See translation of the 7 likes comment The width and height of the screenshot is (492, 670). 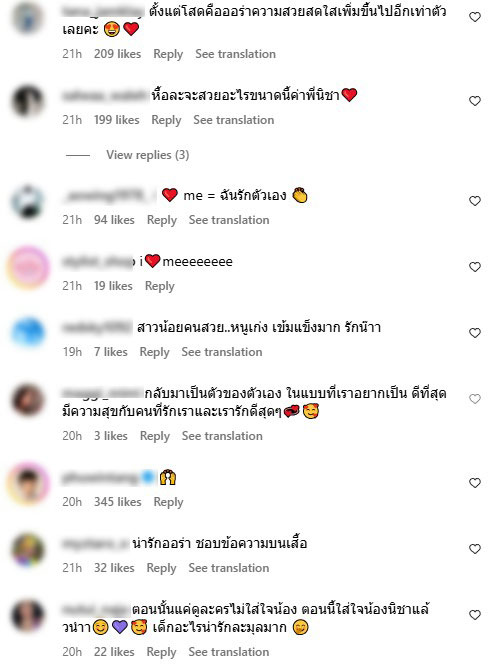pyautogui.click(x=222, y=352)
